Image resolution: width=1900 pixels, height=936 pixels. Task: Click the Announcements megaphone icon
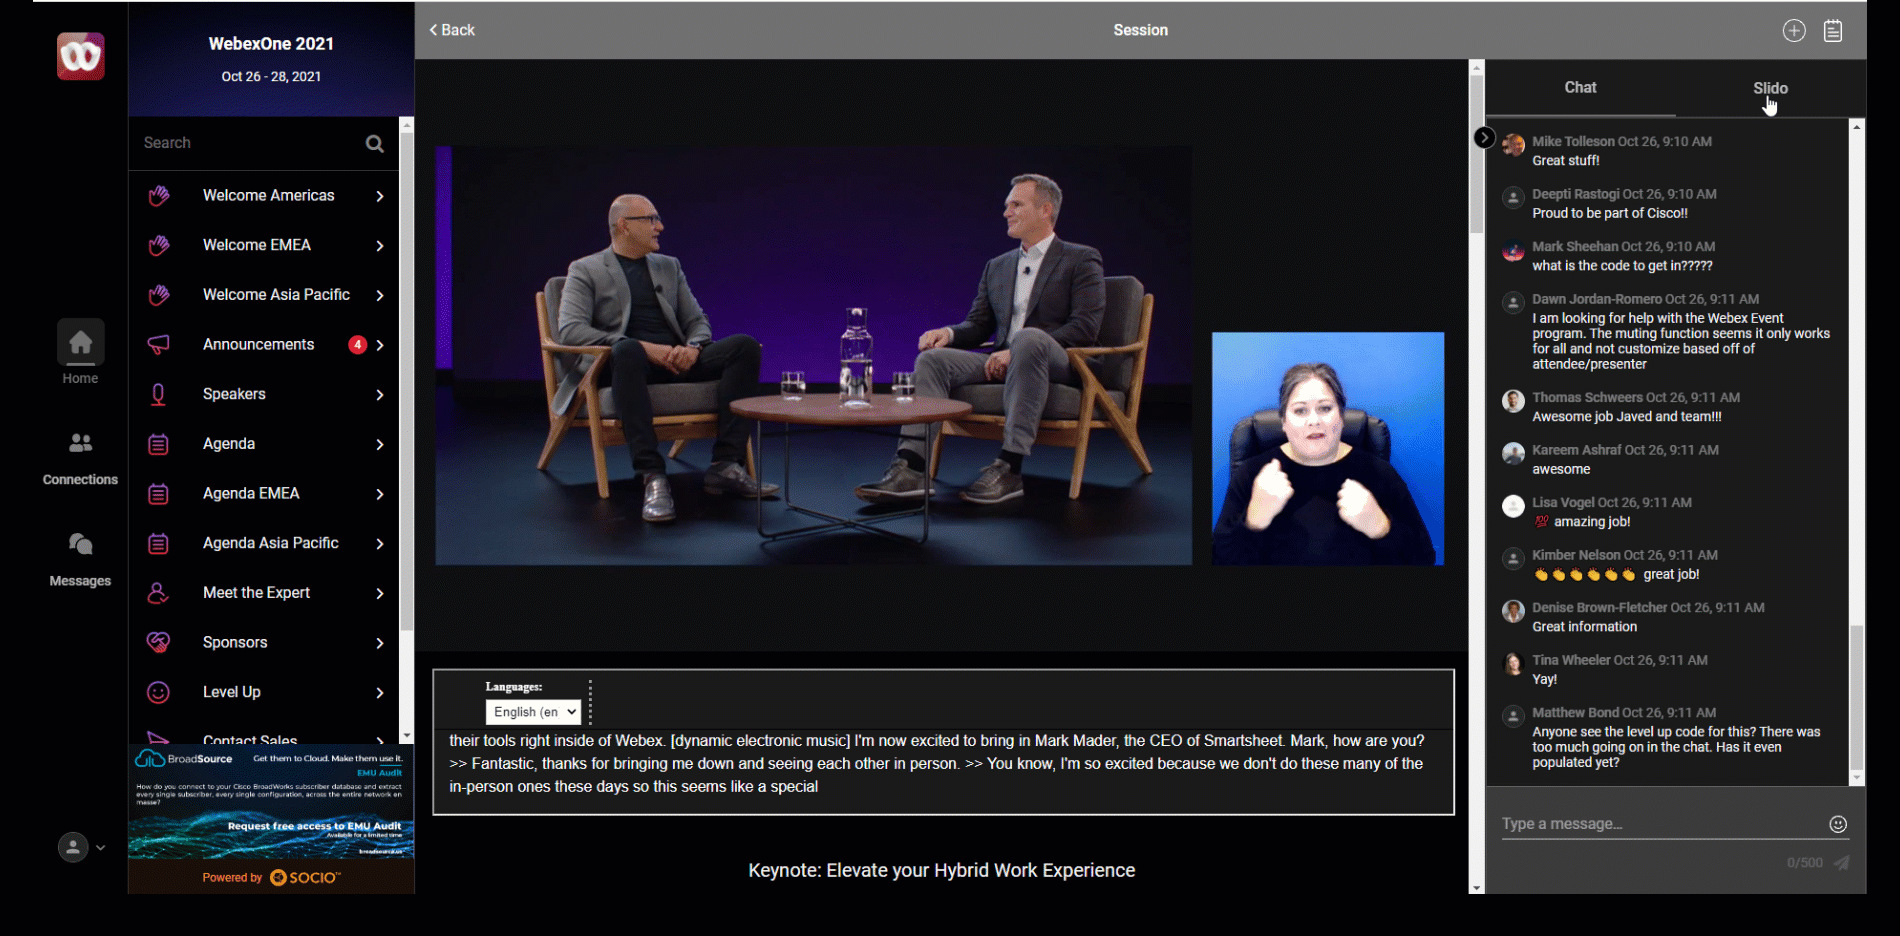pyautogui.click(x=158, y=345)
